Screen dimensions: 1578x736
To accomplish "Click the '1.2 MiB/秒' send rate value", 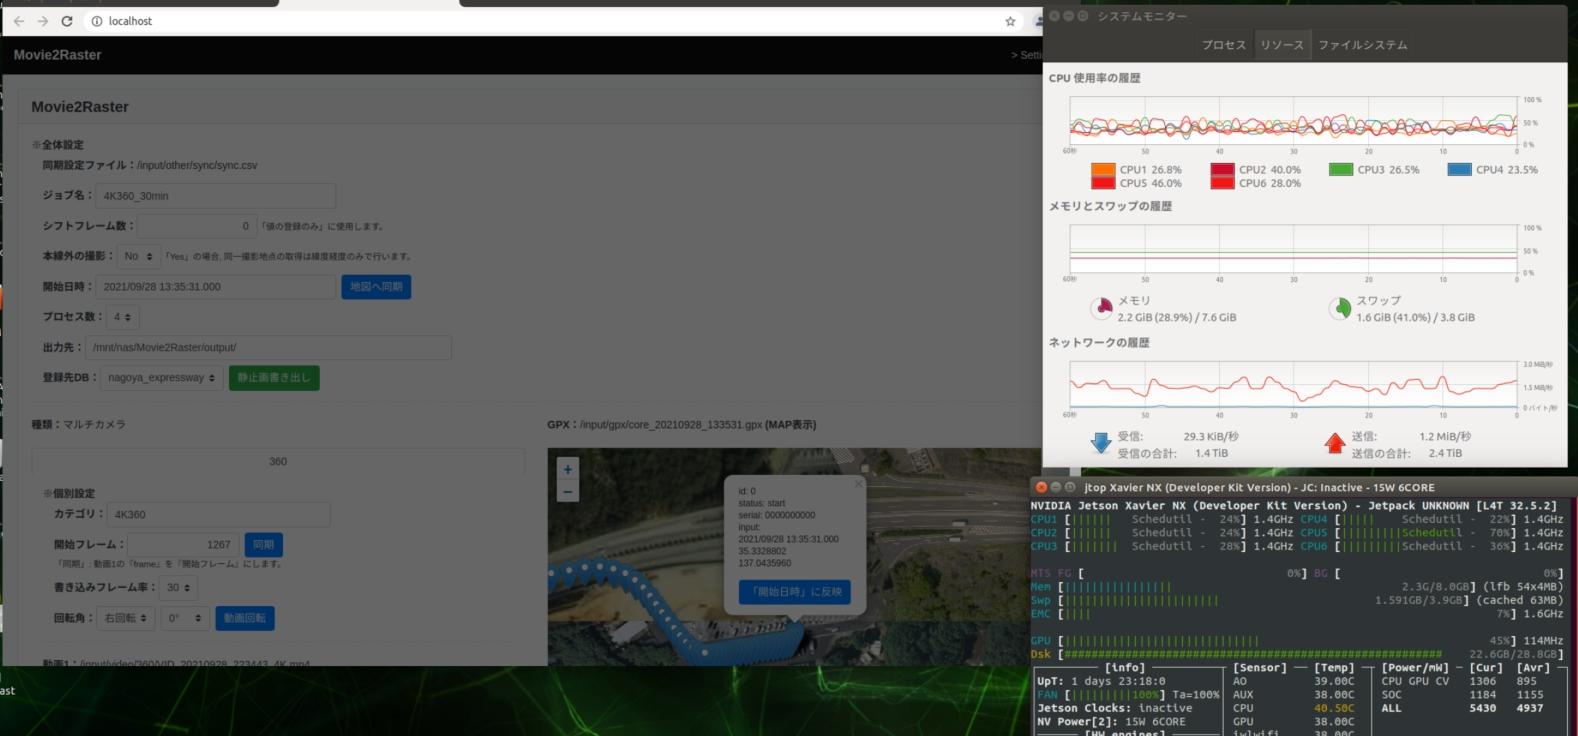I will click(1445, 437).
